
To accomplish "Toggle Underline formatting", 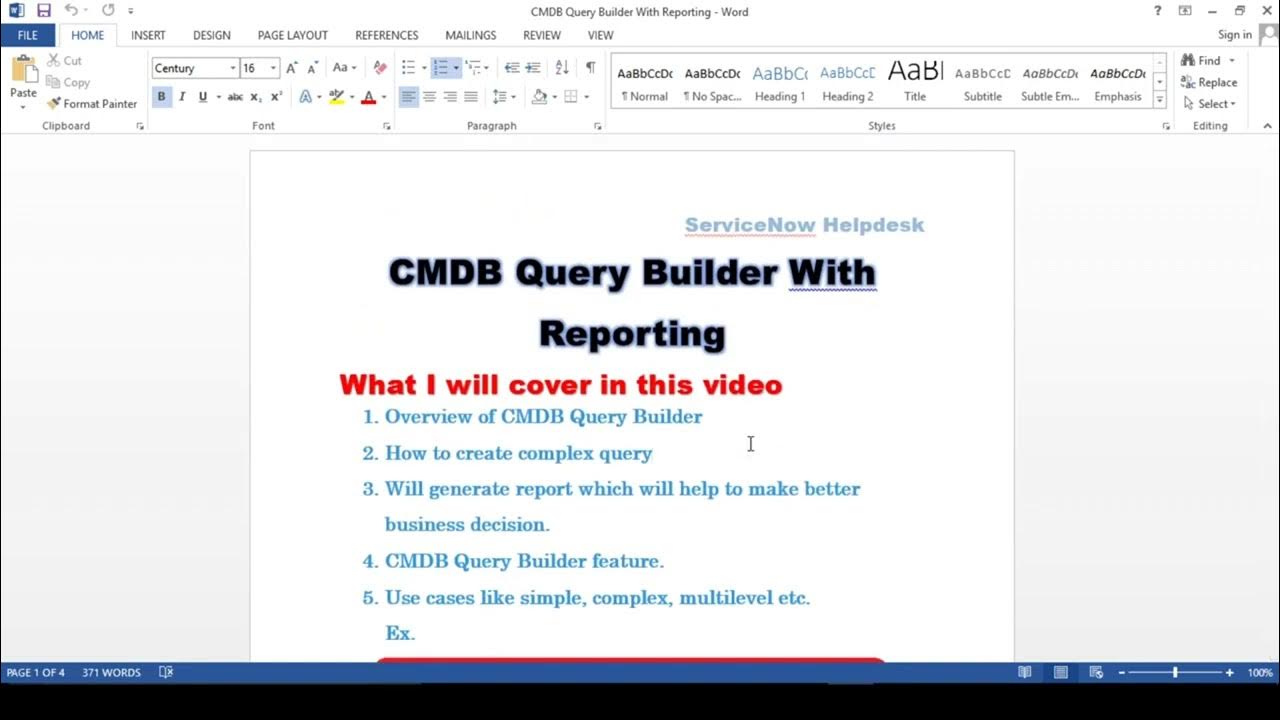I will tap(202, 97).
